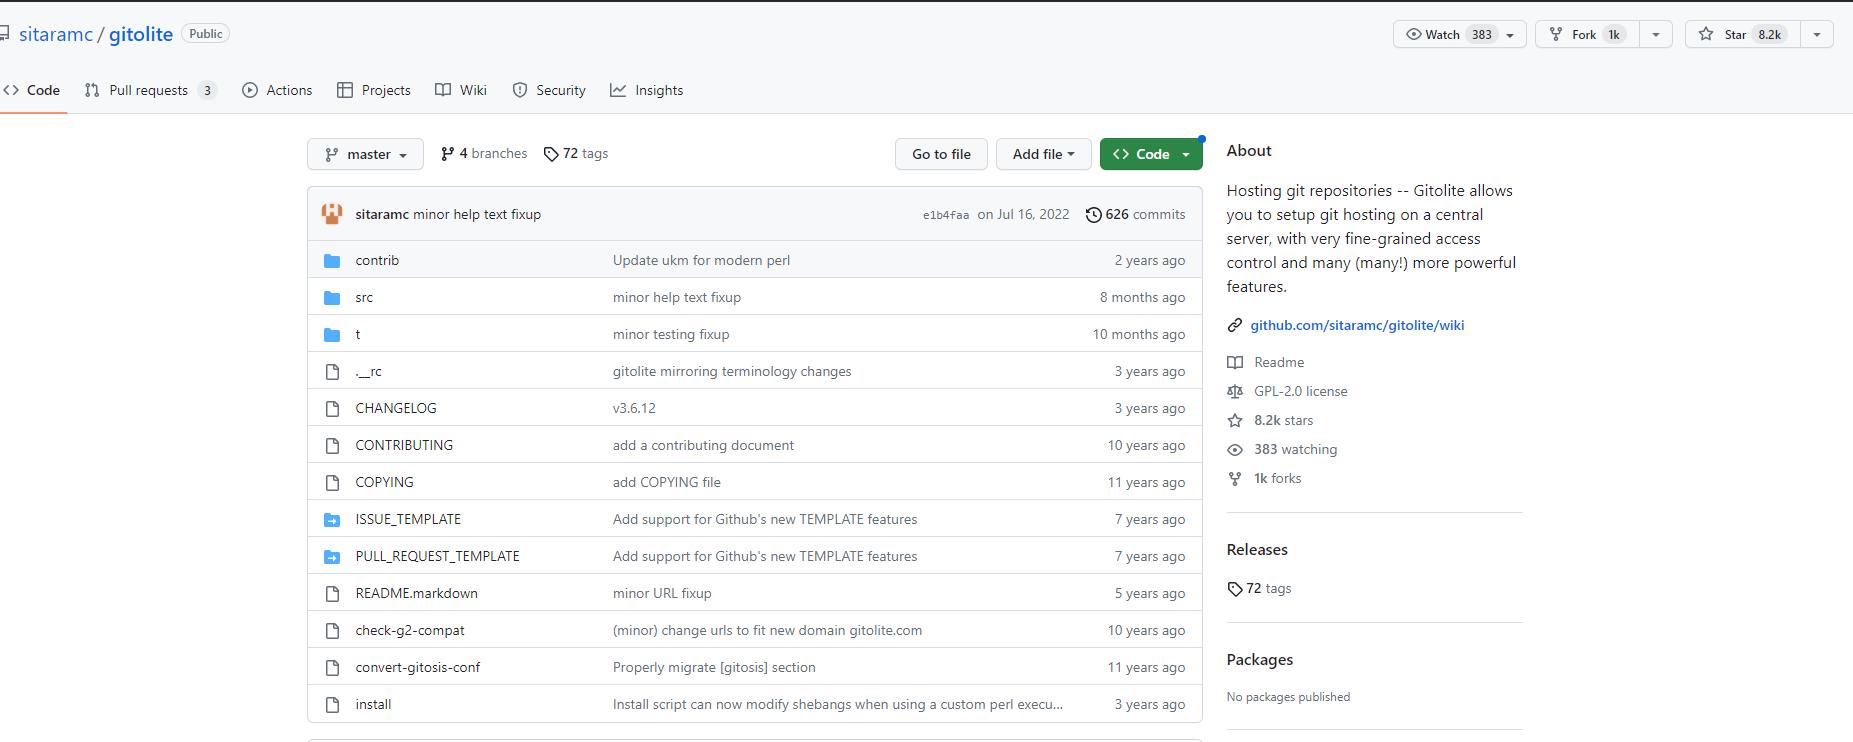Click the Readme book icon in About
The image size is (1853, 742).
[x=1235, y=362]
